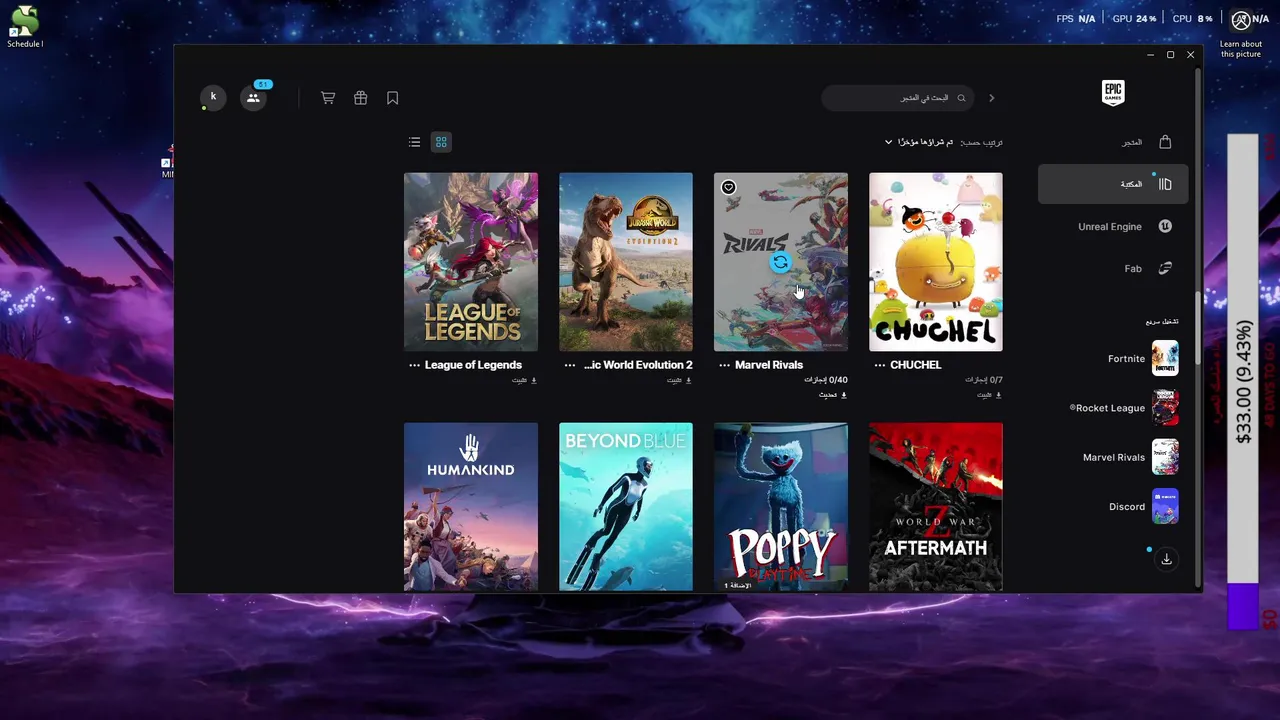Click the library search field
This screenshot has height=720, width=1280.
tap(898, 98)
